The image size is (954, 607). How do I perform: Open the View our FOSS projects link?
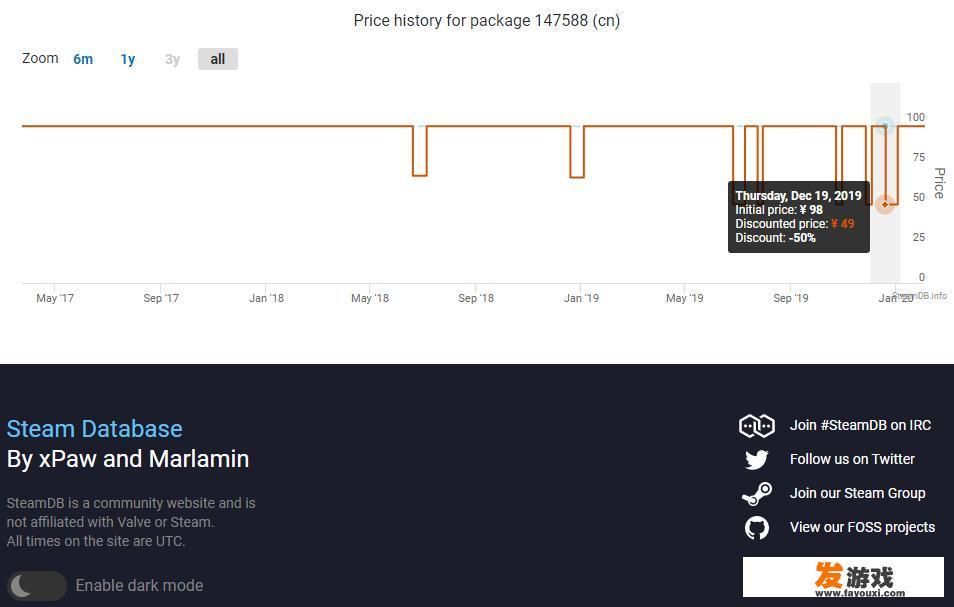(862, 527)
